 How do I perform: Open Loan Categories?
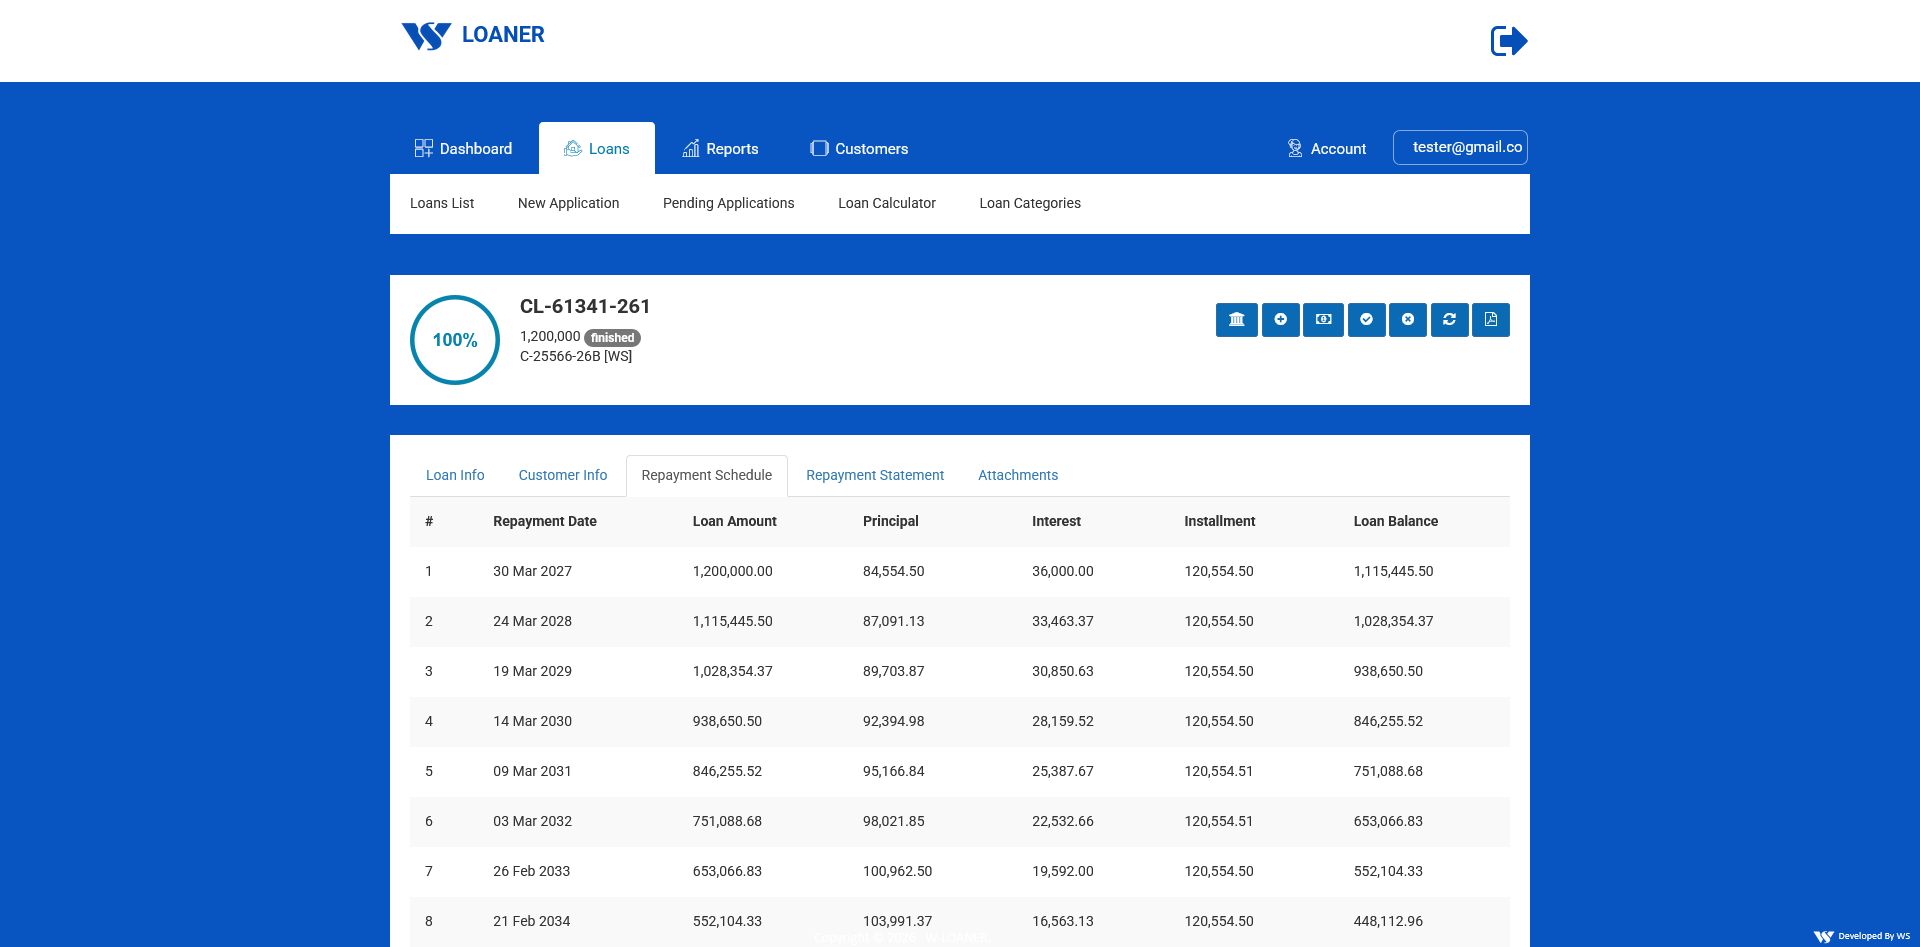(1030, 203)
